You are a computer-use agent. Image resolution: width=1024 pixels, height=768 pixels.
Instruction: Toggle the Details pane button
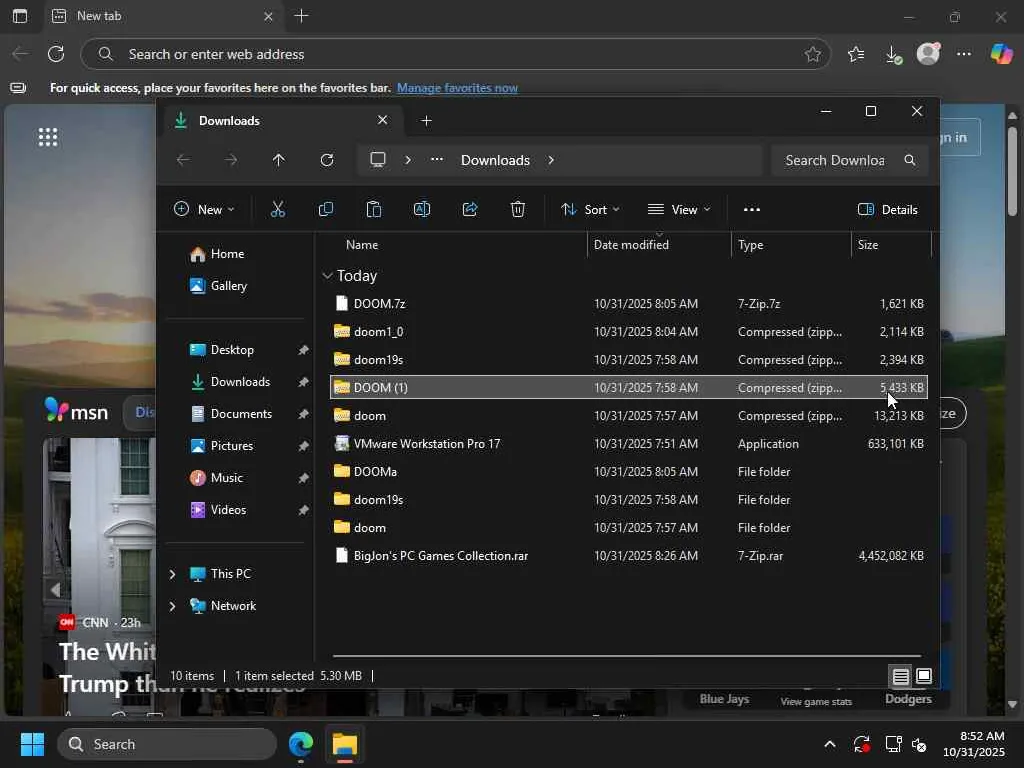888,209
